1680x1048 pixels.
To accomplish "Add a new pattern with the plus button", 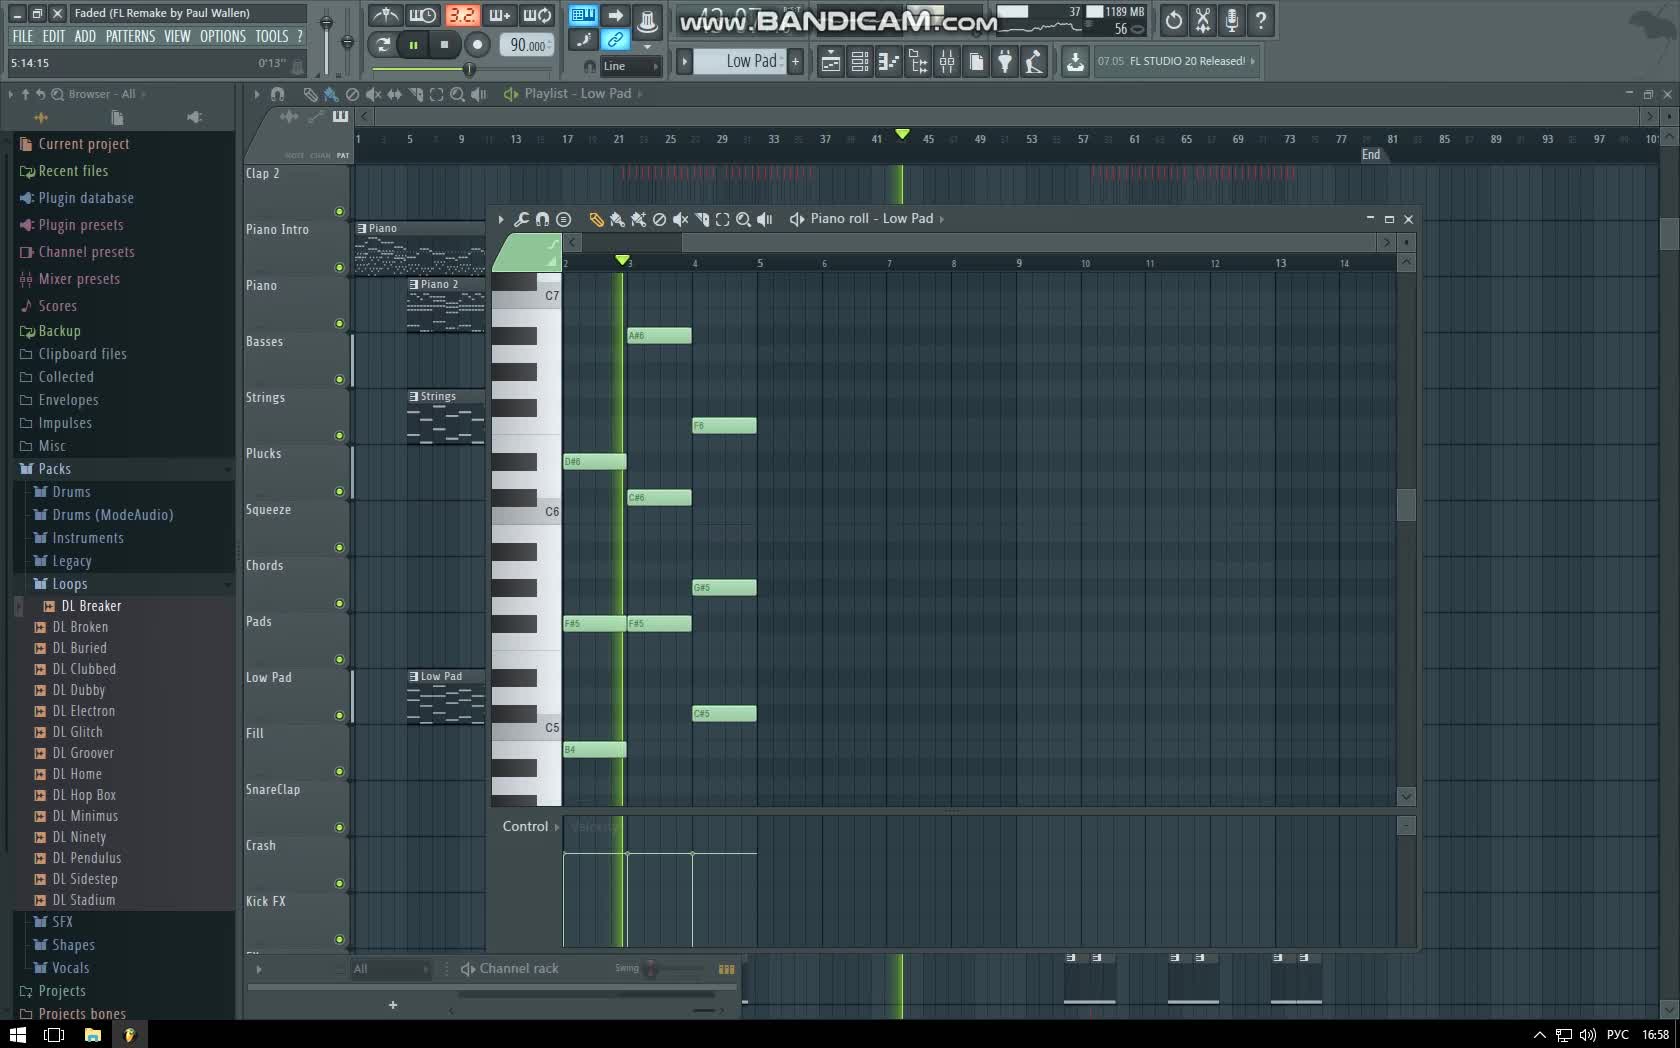I will coord(796,61).
